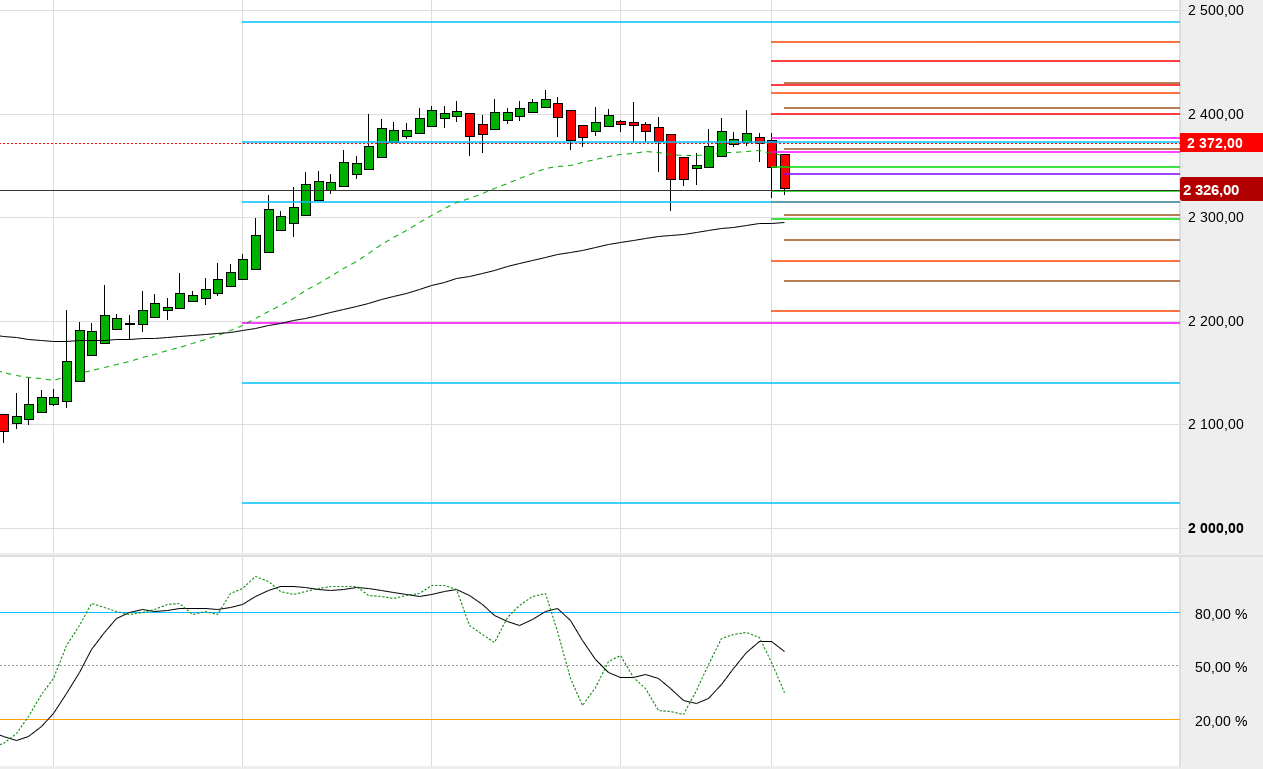Image resolution: width=1263 pixels, height=769 pixels.
Task: Click the 80,00 % oscillator label
Action: pos(1221,614)
